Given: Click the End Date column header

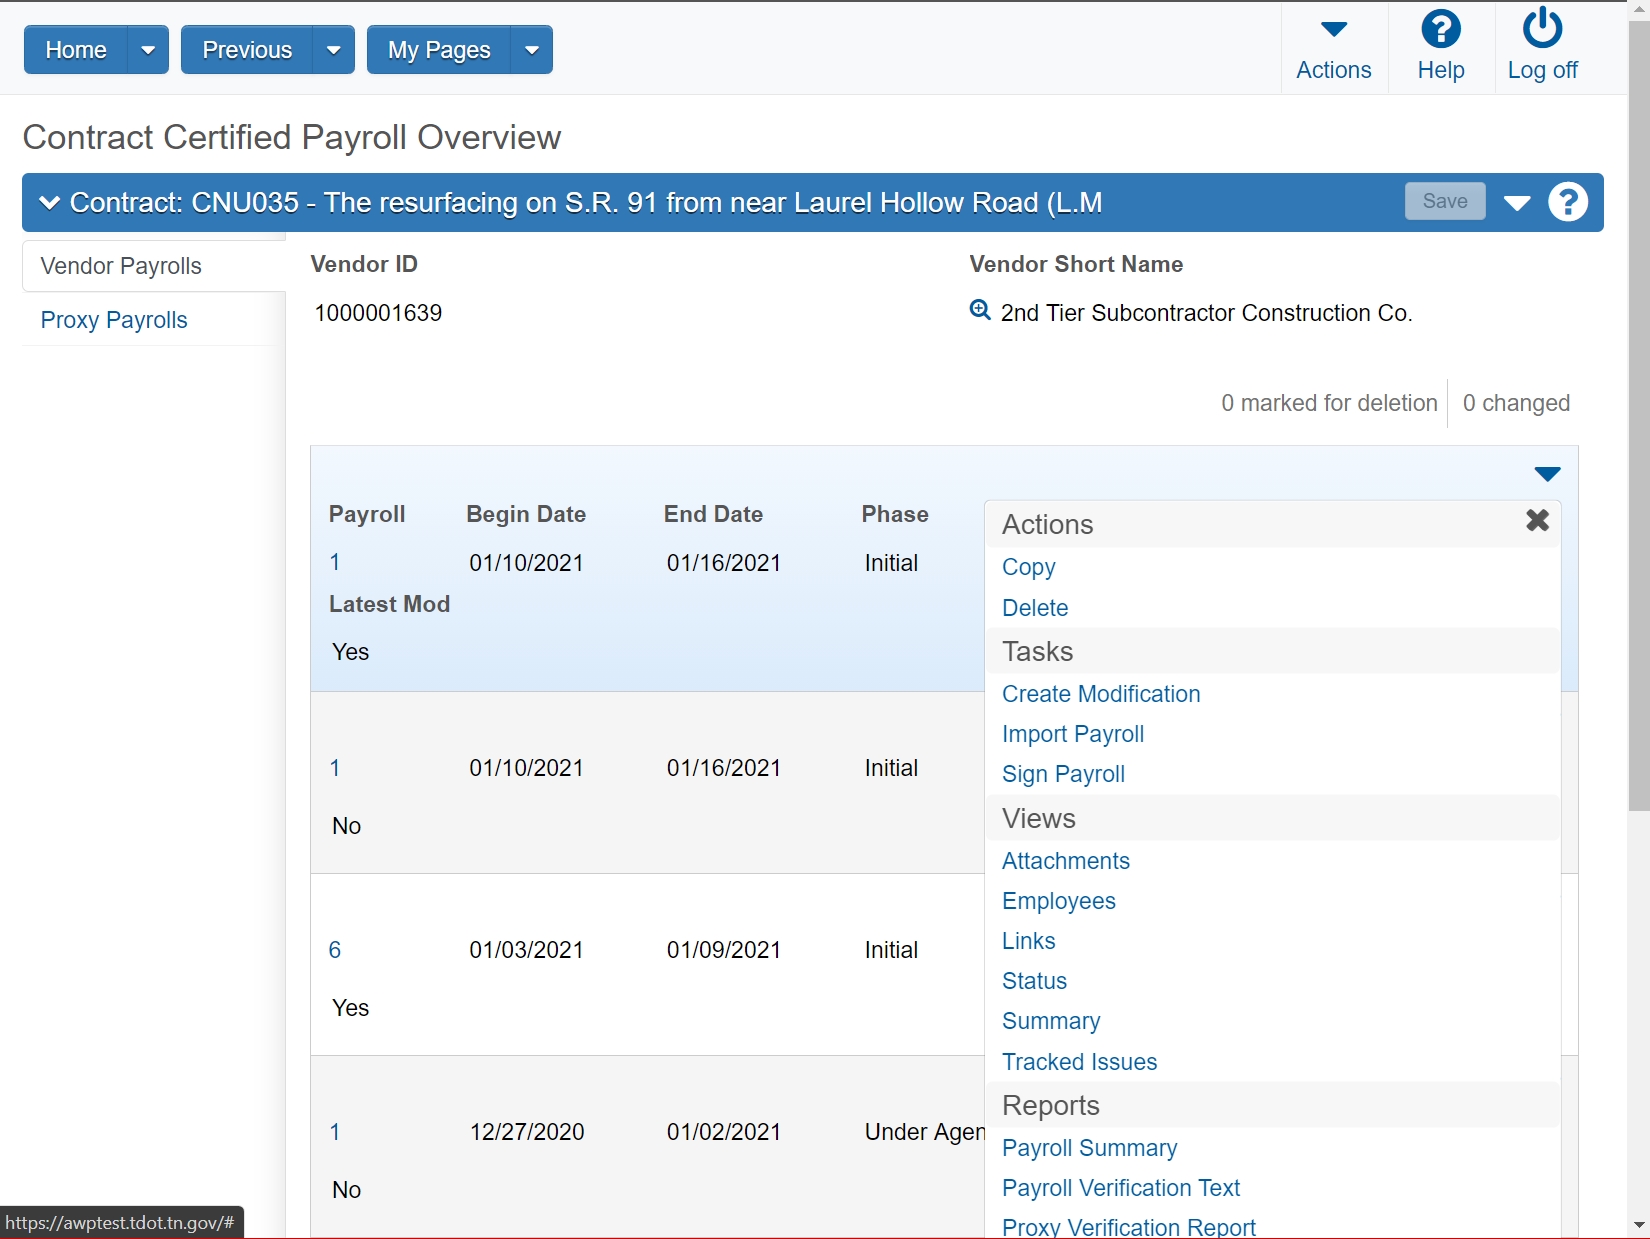Looking at the screenshot, I should [713, 514].
